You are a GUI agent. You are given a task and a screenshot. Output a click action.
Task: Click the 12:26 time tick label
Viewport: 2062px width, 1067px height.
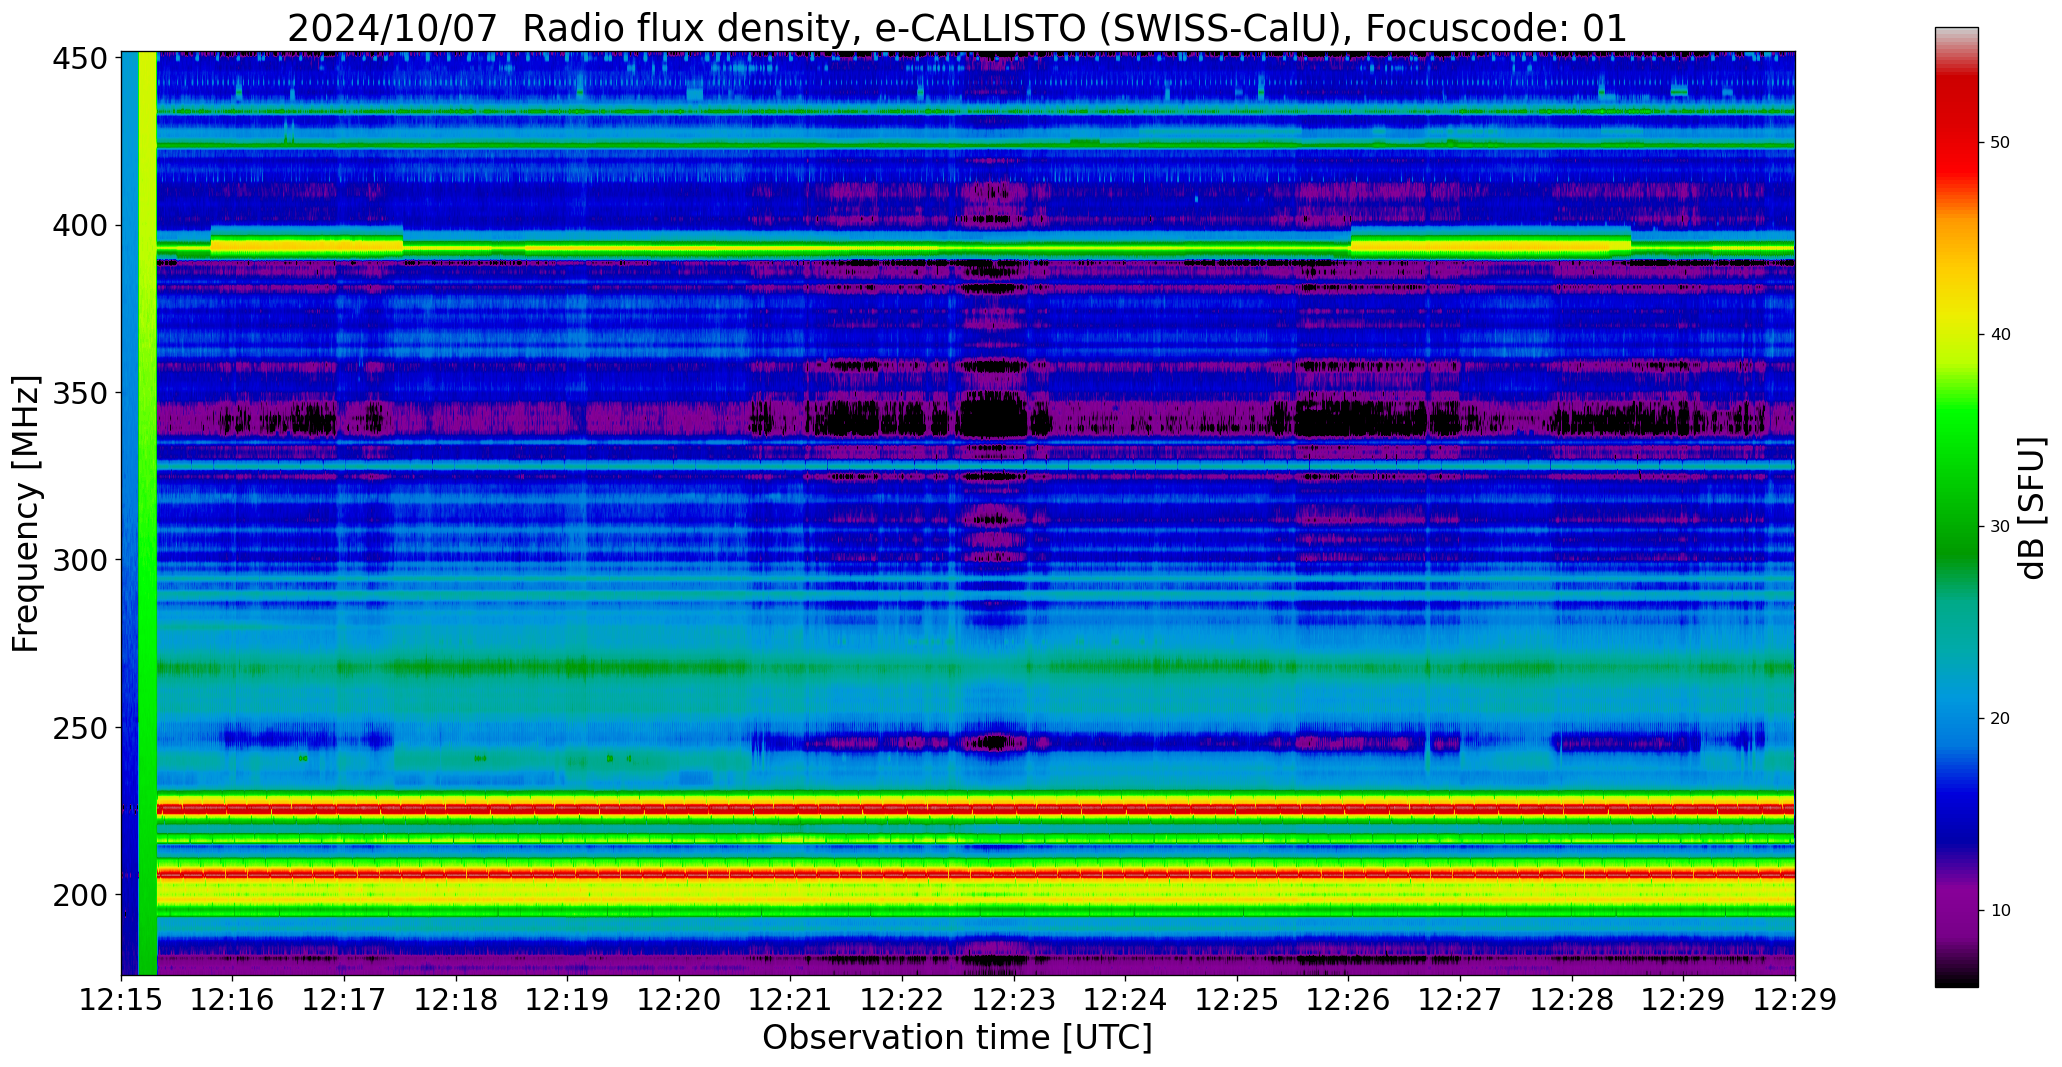[1348, 1000]
